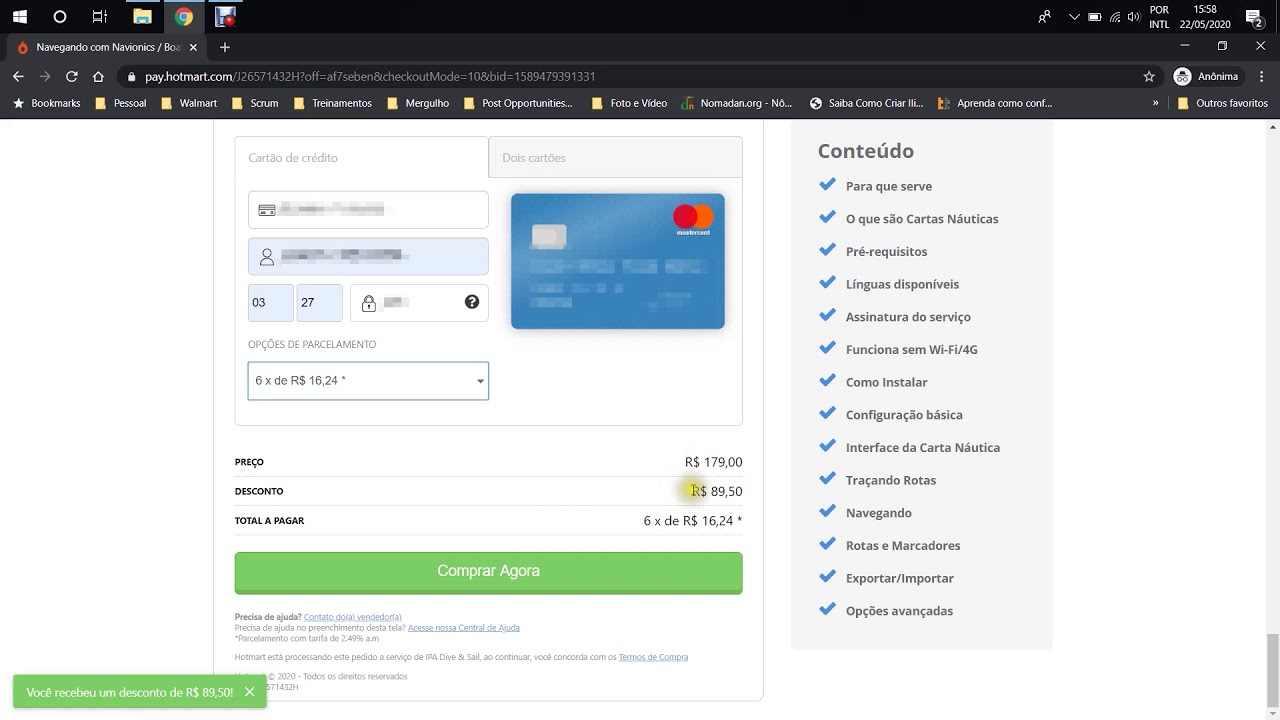Open Outros favoritos folder
1280x720 pixels.
pyautogui.click(x=1222, y=103)
